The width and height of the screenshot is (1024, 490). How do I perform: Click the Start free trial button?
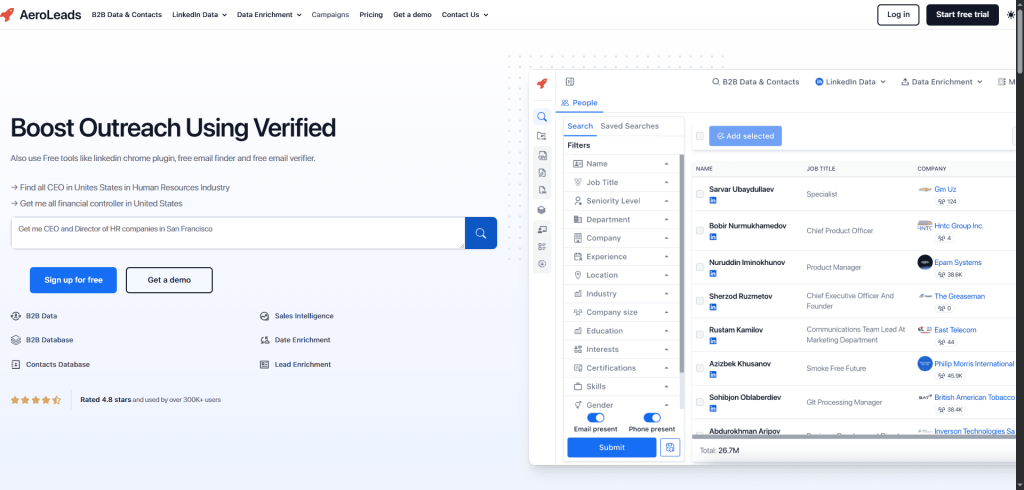point(962,14)
